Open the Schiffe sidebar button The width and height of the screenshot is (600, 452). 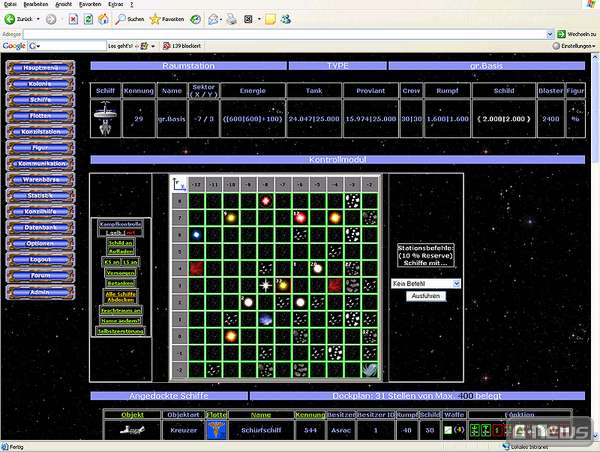coord(40,100)
